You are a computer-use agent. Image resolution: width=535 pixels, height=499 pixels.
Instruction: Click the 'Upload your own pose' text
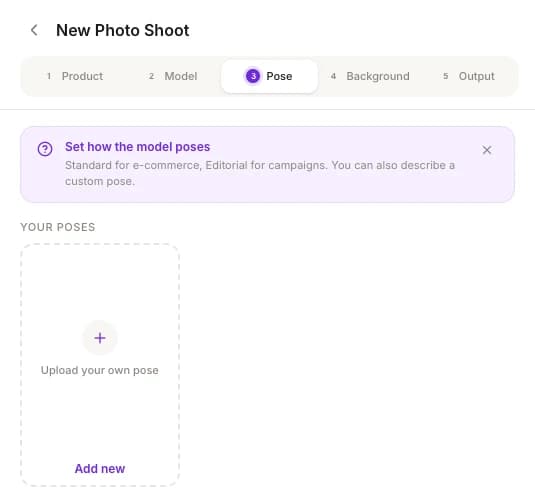tap(100, 370)
